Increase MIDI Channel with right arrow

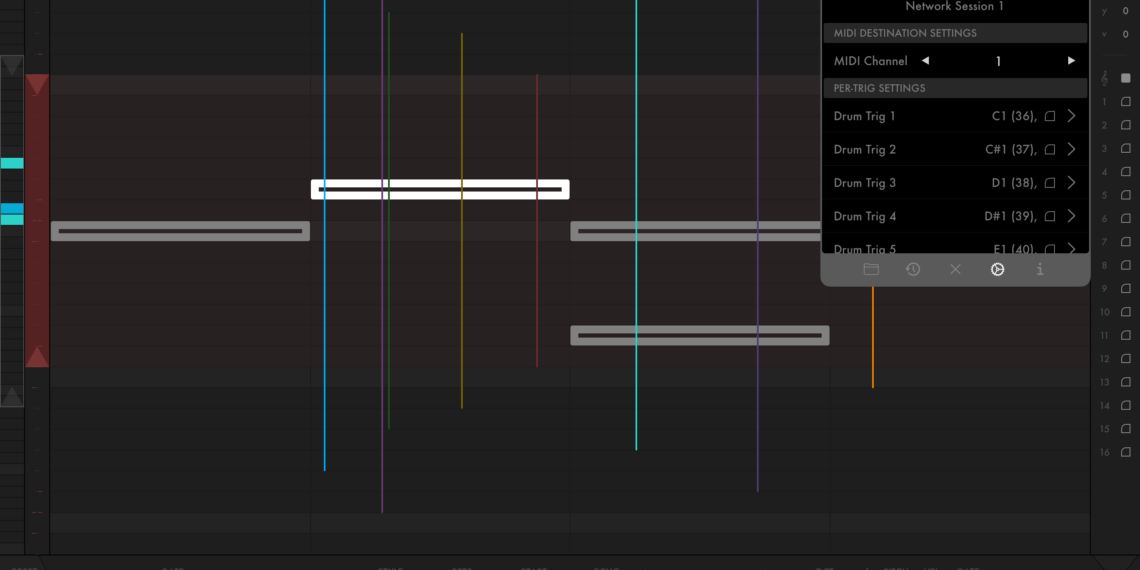click(x=1071, y=61)
